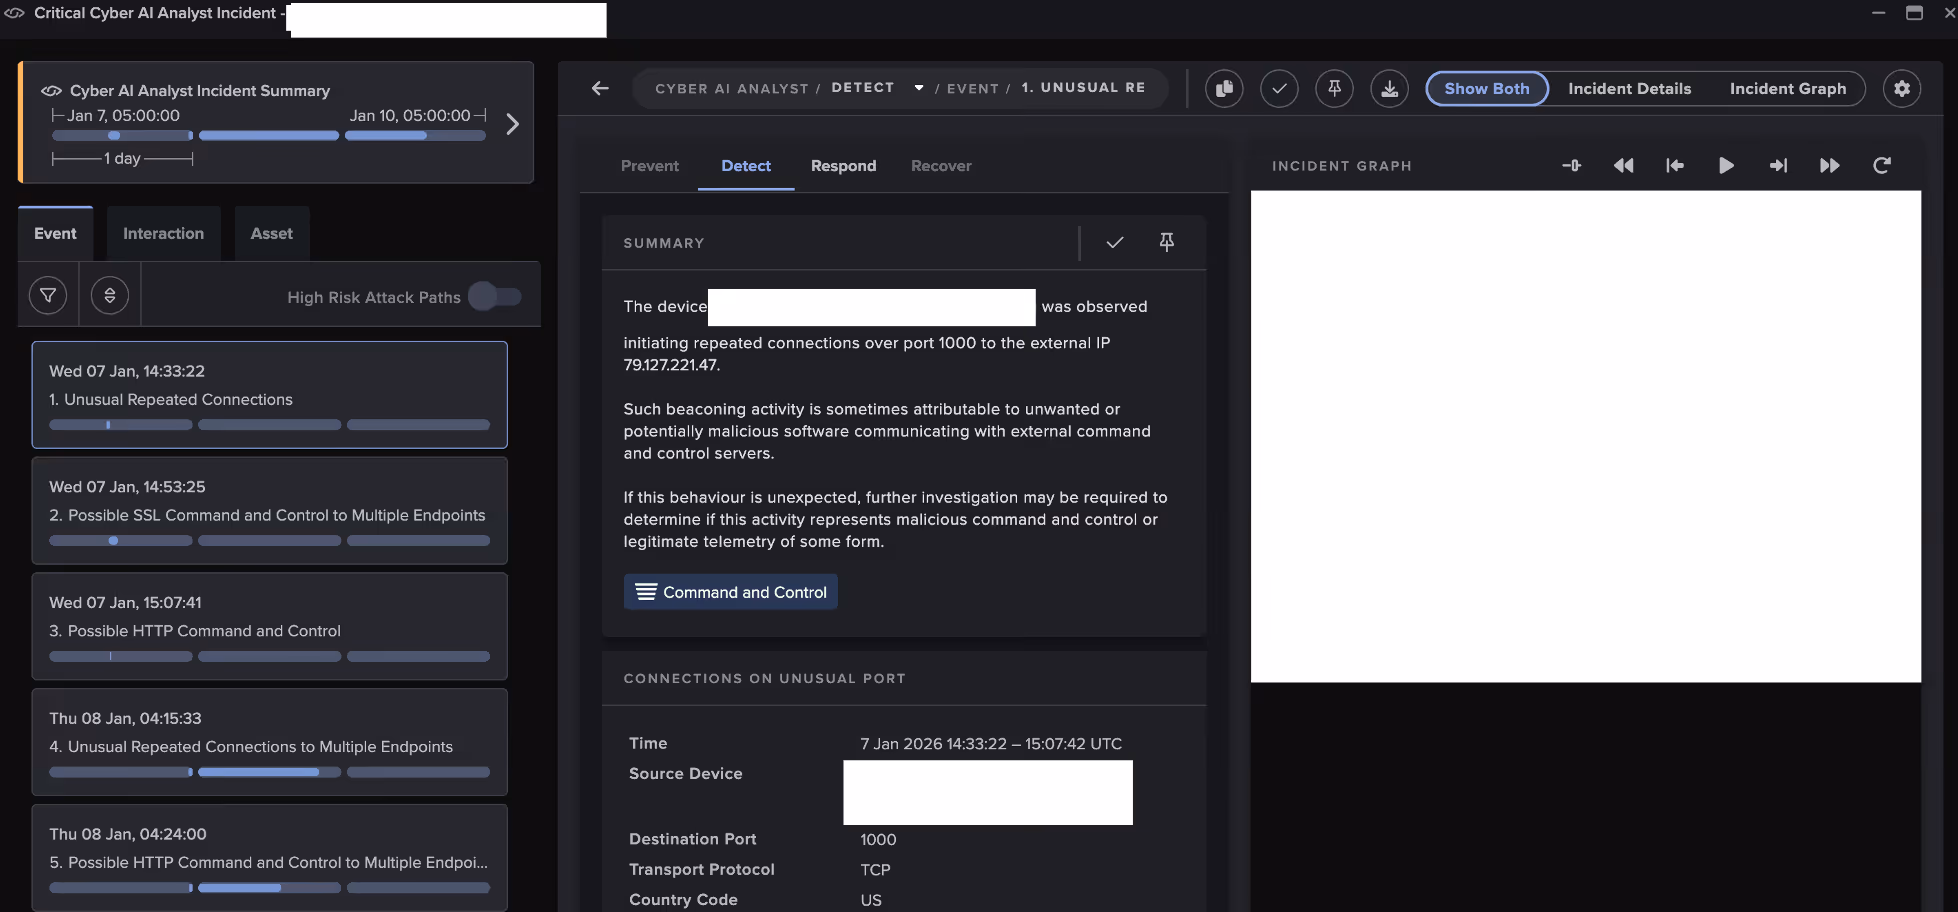Viewport: 1958px width, 912px height.
Task: Select event 3. Possible HTTP Command and Control
Action: (x=269, y=627)
